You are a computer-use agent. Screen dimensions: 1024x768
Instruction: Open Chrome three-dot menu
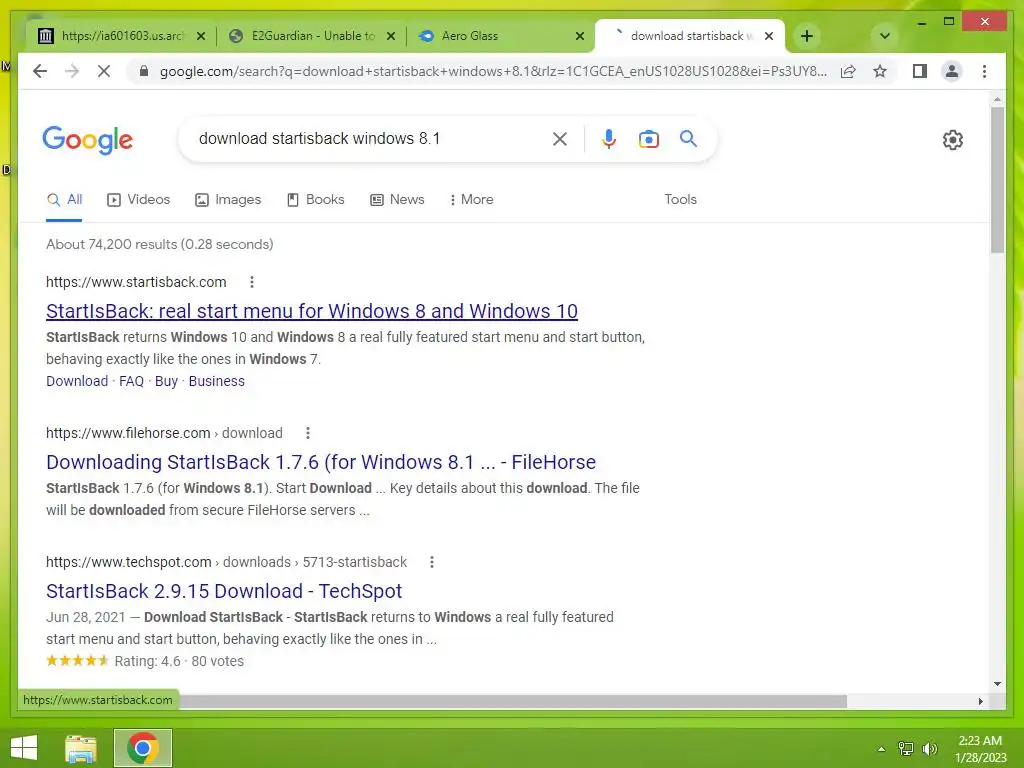(x=984, y=71)
